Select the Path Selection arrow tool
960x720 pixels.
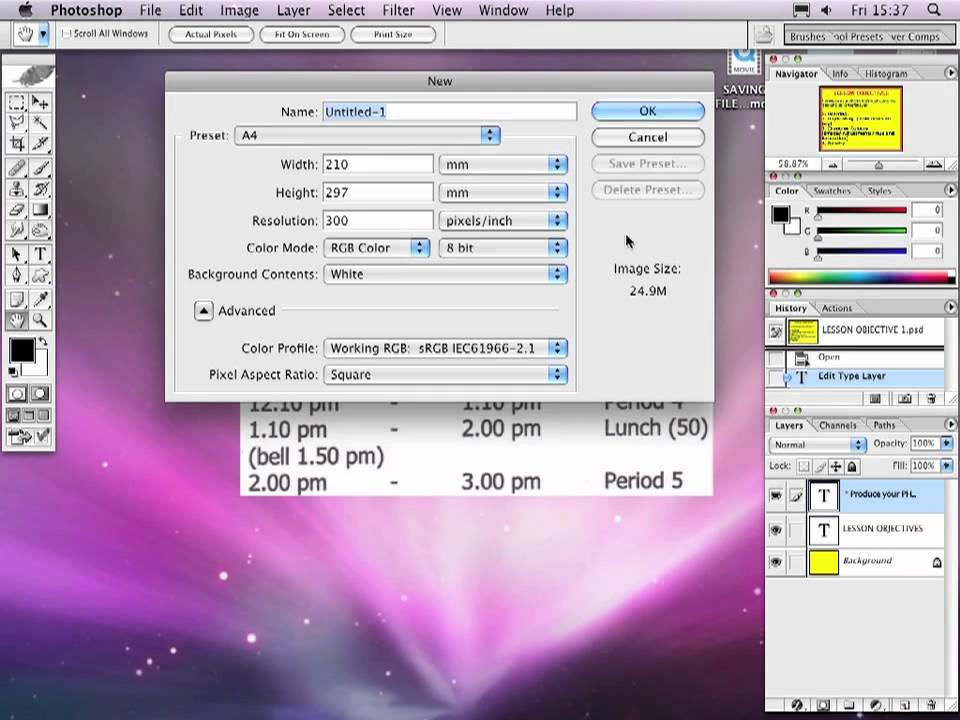tap(17, 253)
